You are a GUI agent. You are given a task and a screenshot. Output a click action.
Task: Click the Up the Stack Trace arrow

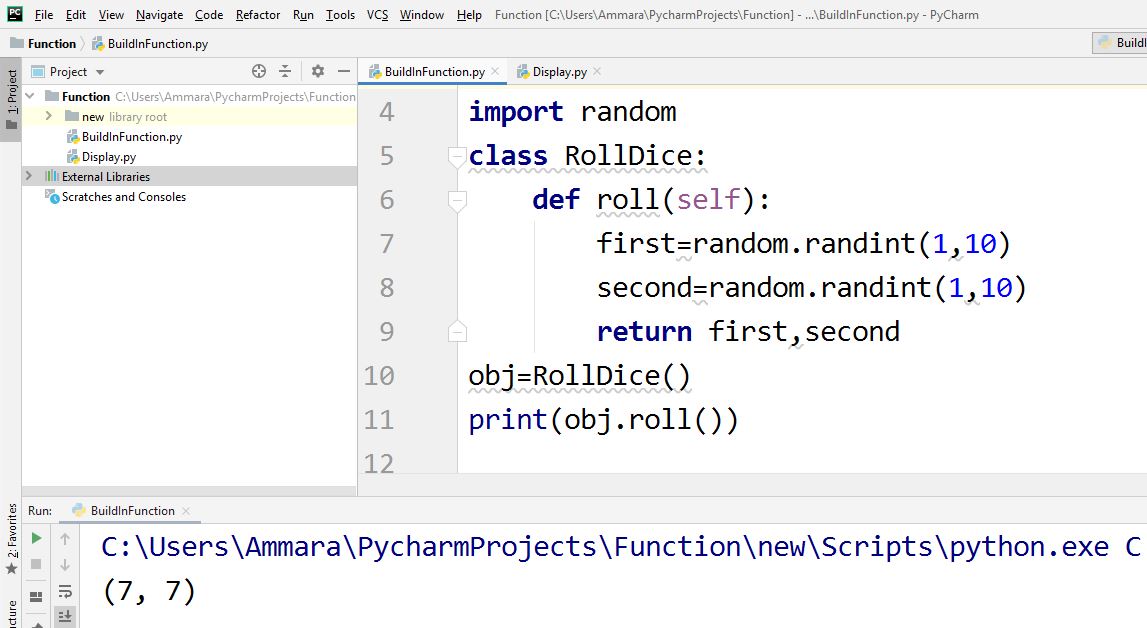(64, 539)
